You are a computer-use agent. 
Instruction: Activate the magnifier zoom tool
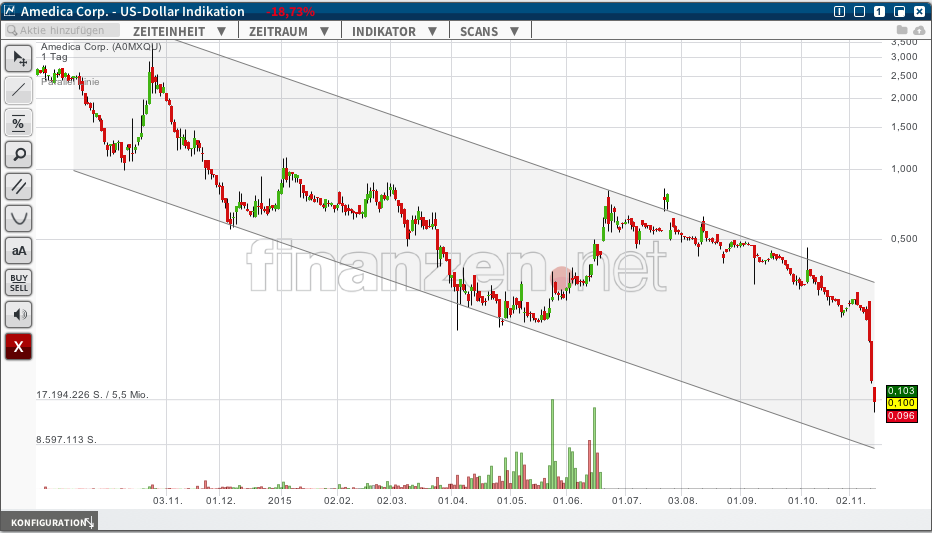pyautogui.click(x=18, y=154)
